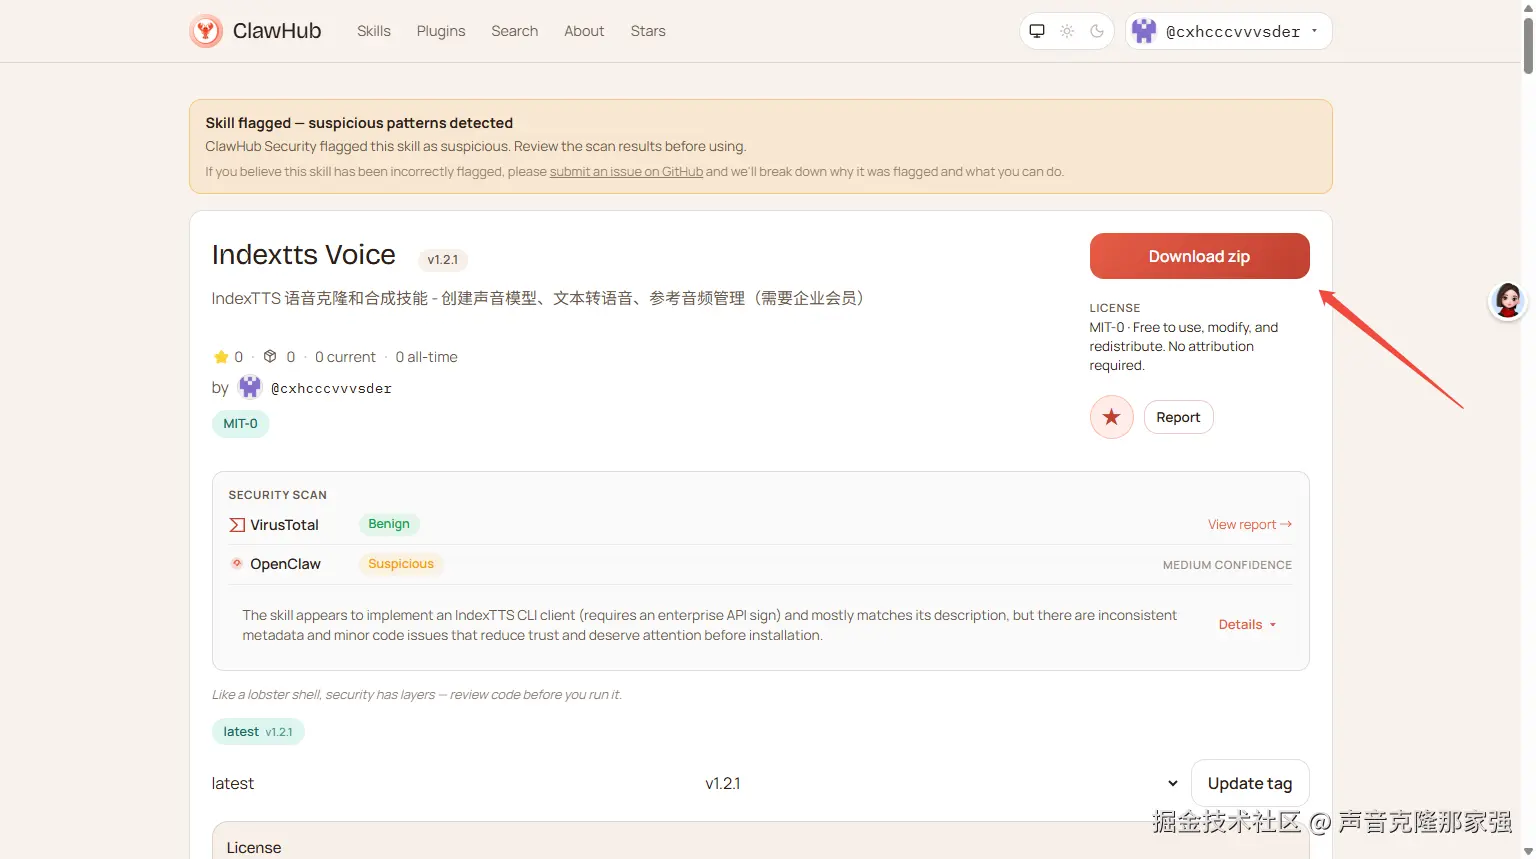
Task: Click the 'Benign' VirusTotal status badge
Action: [389, 524]
